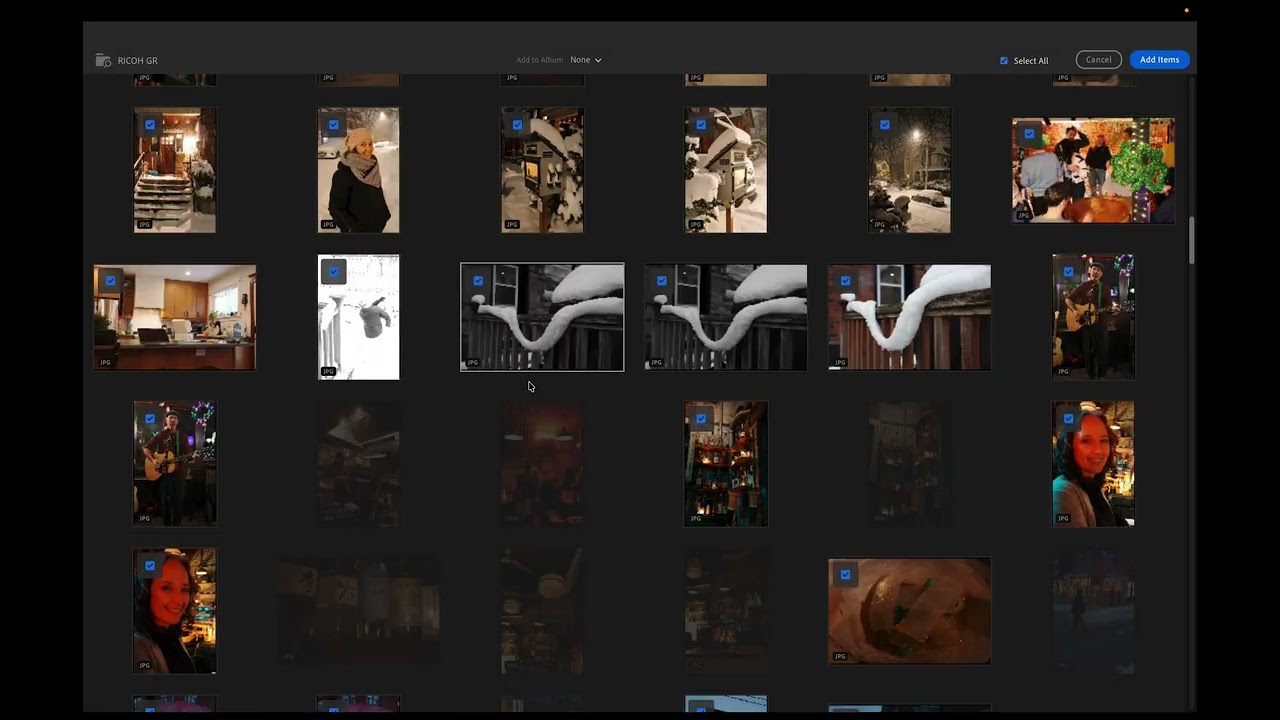This screenshot has height=720, width=1280.
Task: Select the red-lit smiling woman thumbnail
Action: pyautogui.click(x=175, y=611)
